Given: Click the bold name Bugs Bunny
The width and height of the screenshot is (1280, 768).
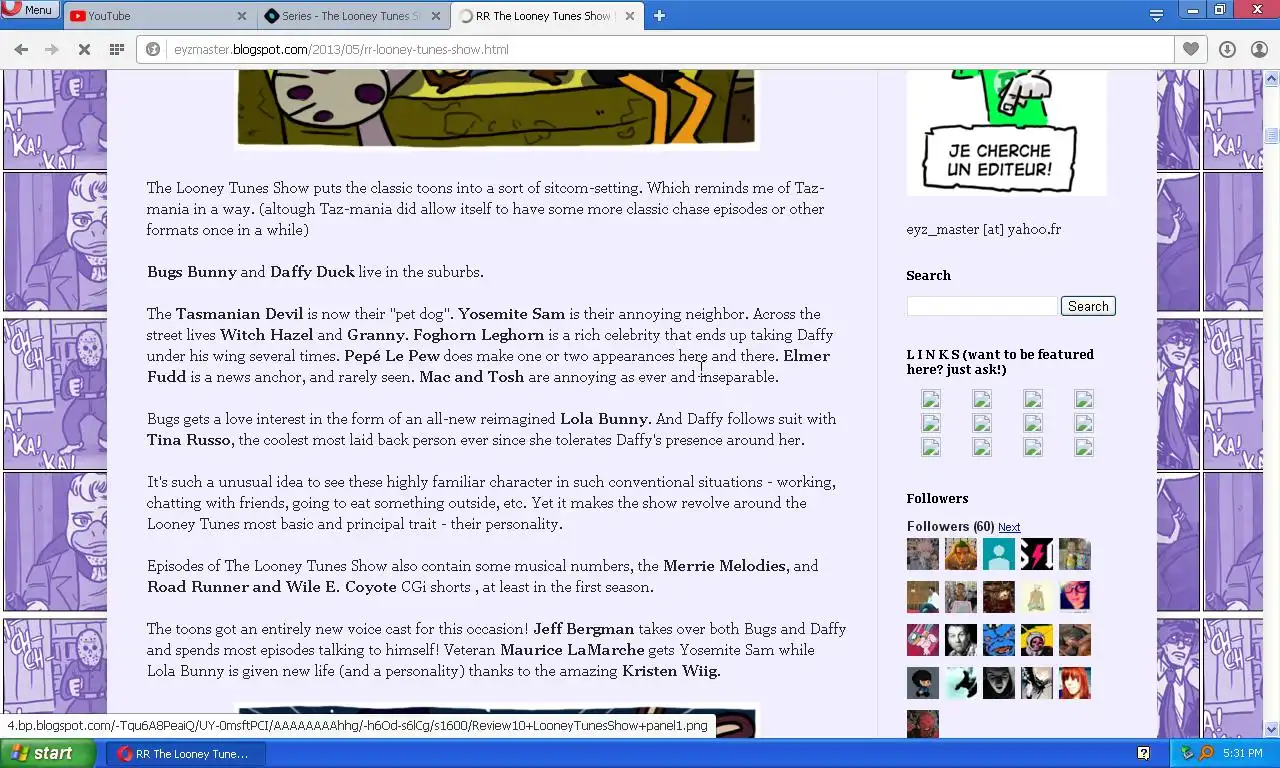Looking at the screenshot, I should (192, 272).
